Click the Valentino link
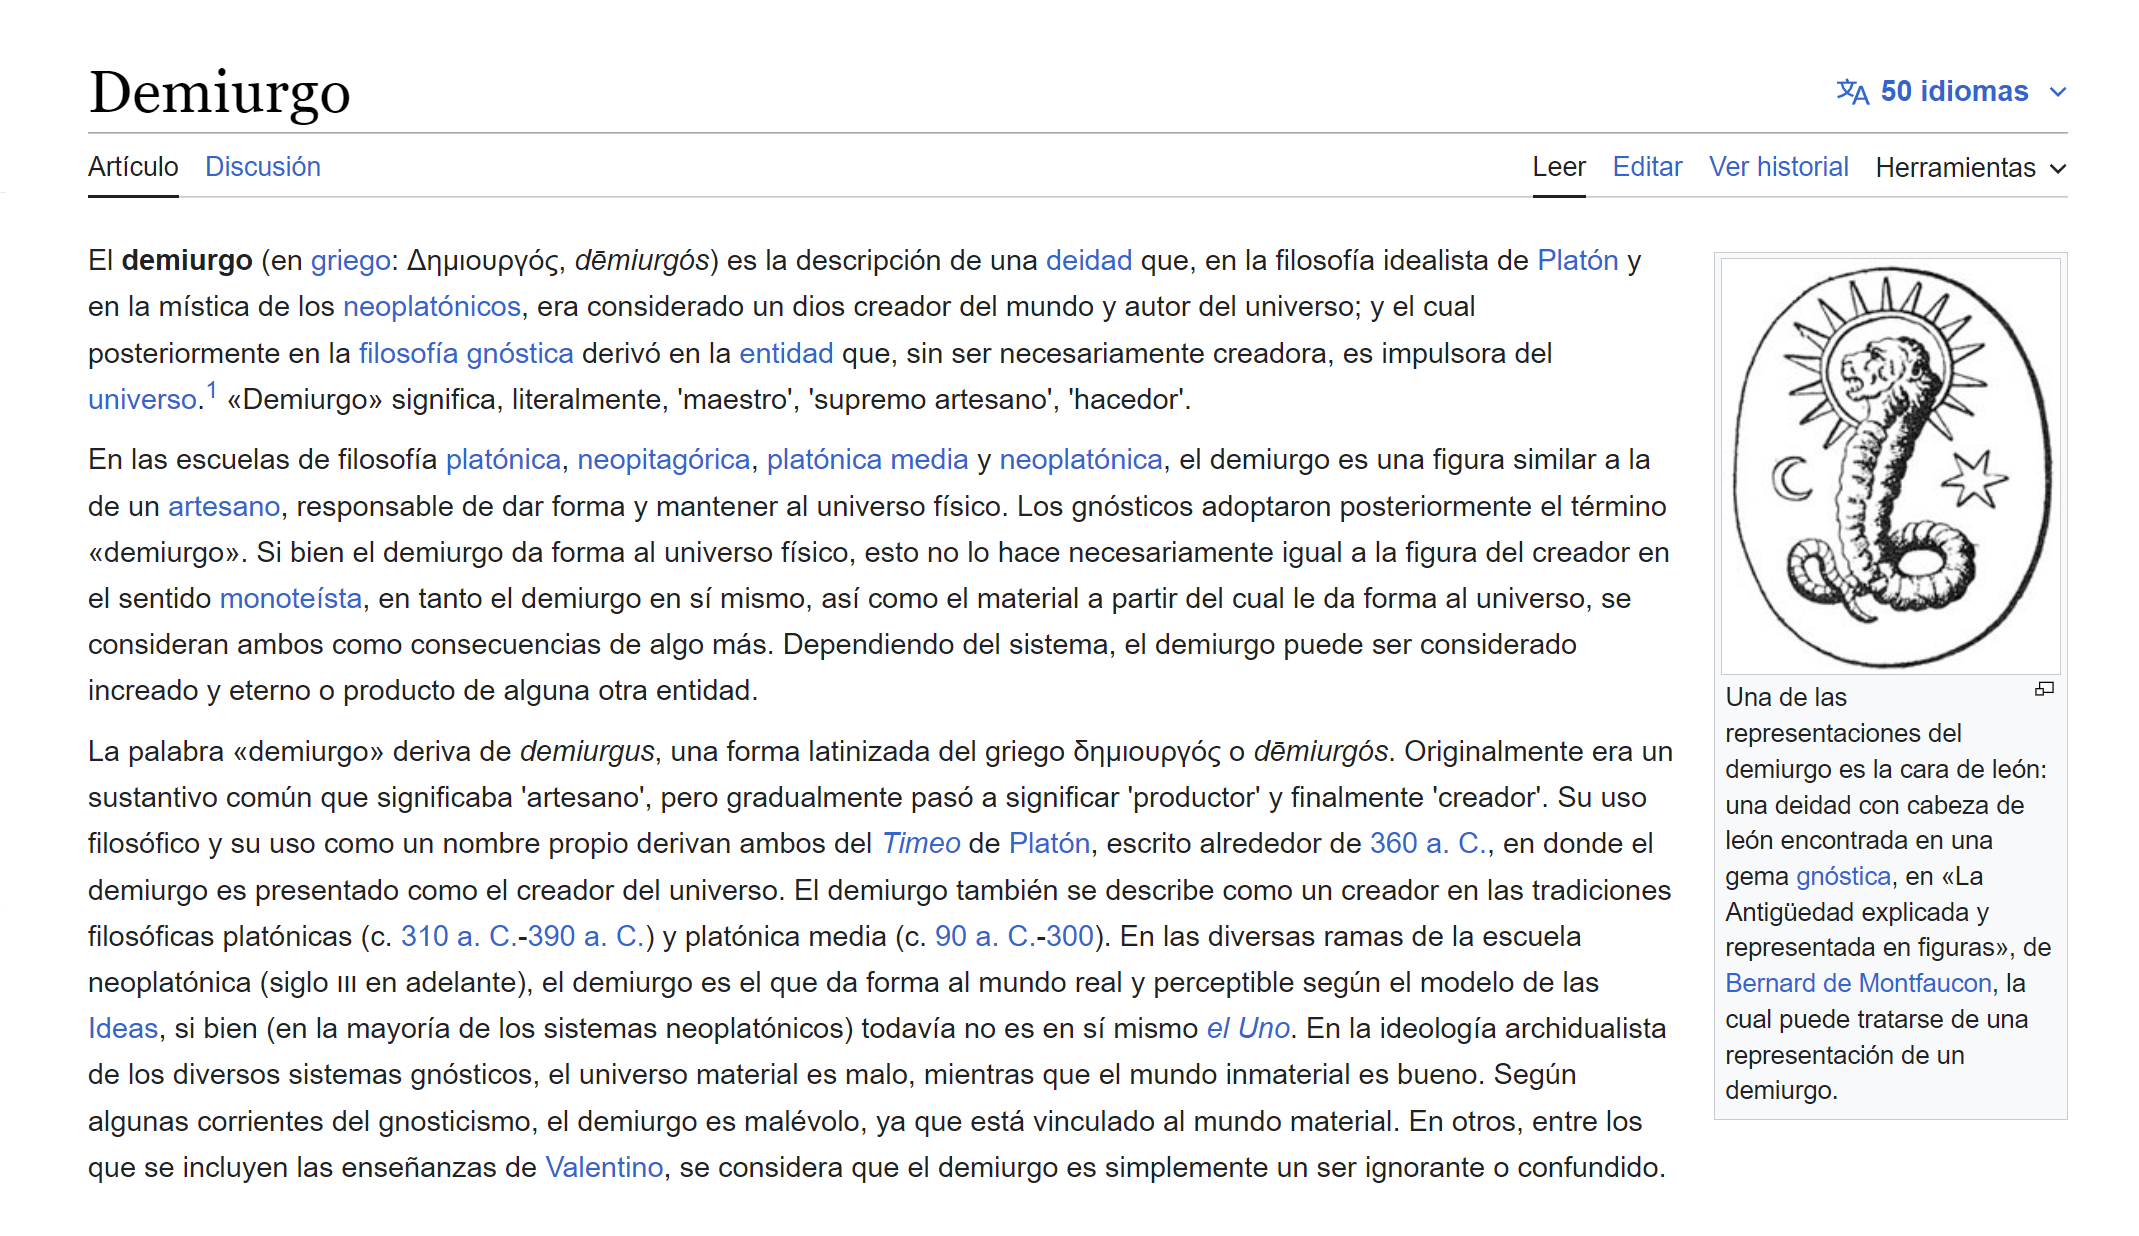This screenshot has width=2139, height=1236. [604, 1167]
